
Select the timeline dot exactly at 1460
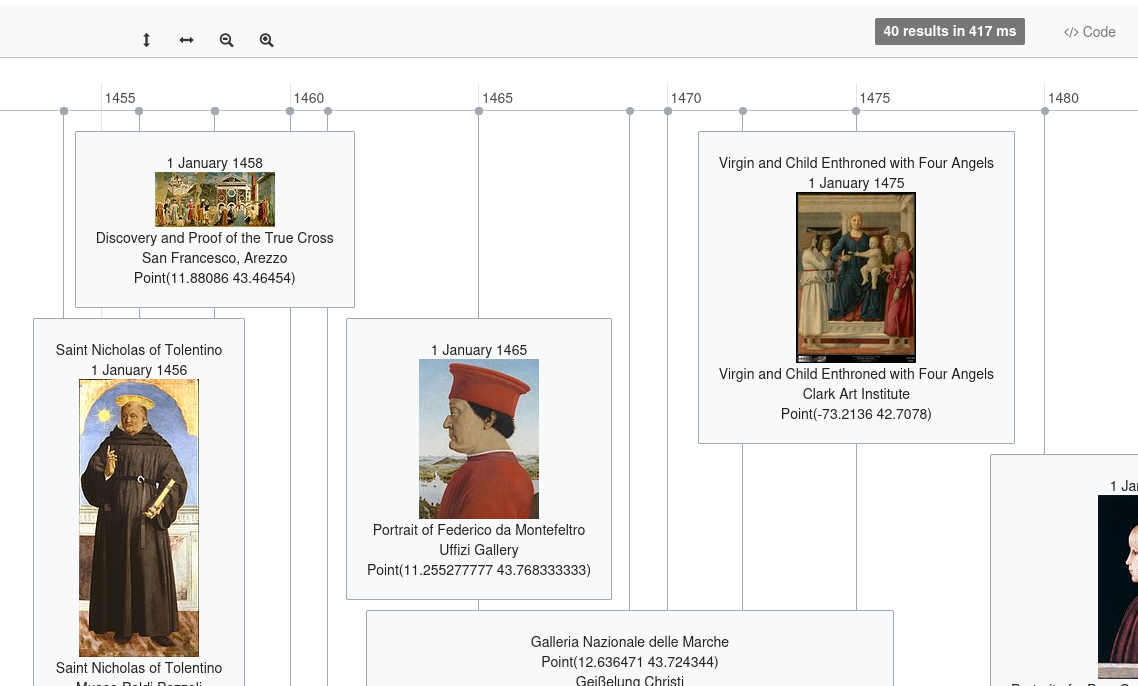(x=290, y=111)
